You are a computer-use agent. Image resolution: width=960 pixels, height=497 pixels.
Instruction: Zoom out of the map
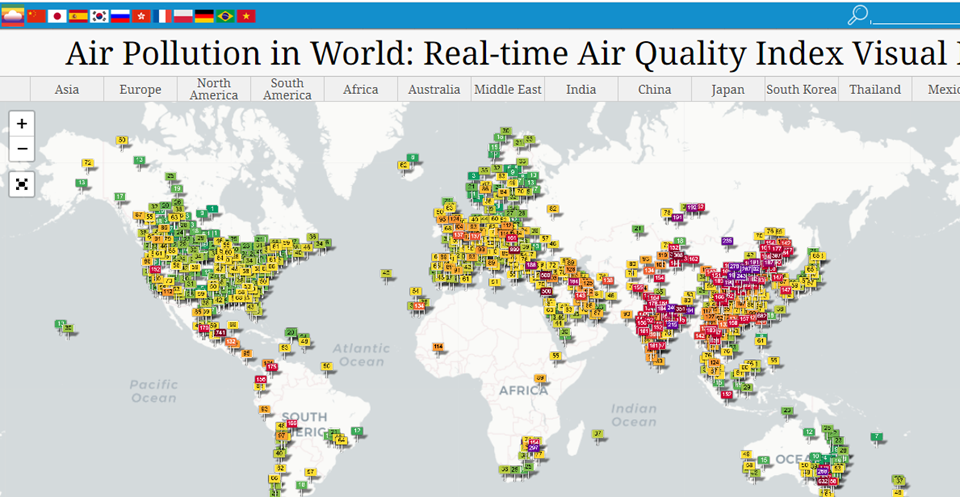click(x=22, y=150)
